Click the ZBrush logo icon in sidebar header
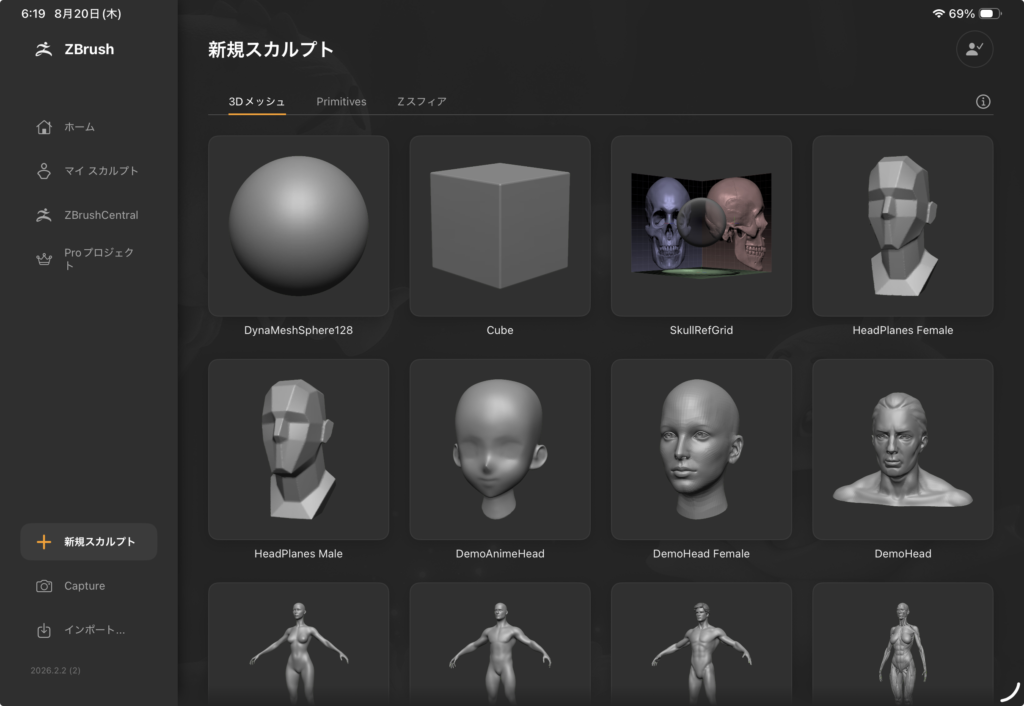The image size is (1024, 706). (x=44, y=49)
